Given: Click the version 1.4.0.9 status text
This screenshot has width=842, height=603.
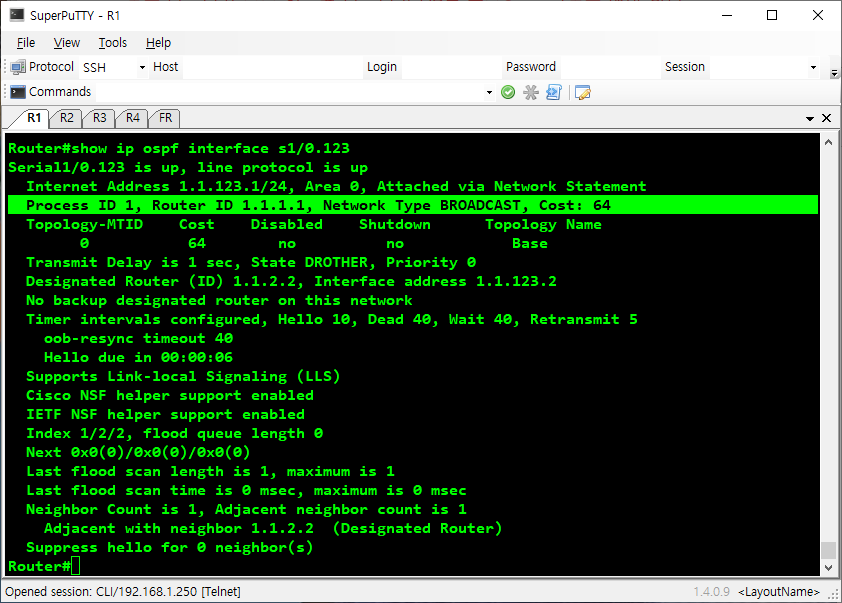Looking at the screenshot, I should pyautogui.click(x=711, y=592).
